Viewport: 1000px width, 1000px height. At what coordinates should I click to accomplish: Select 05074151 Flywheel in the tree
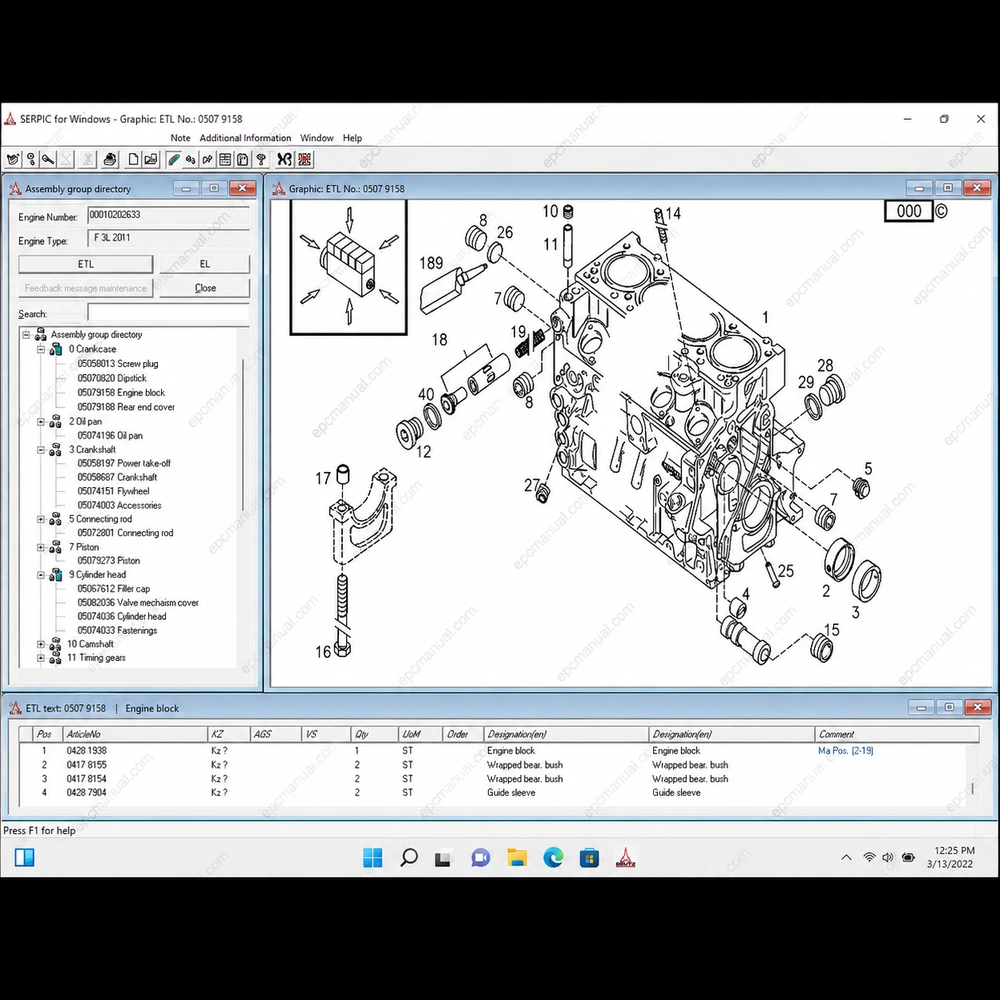(x=114, y=491)
